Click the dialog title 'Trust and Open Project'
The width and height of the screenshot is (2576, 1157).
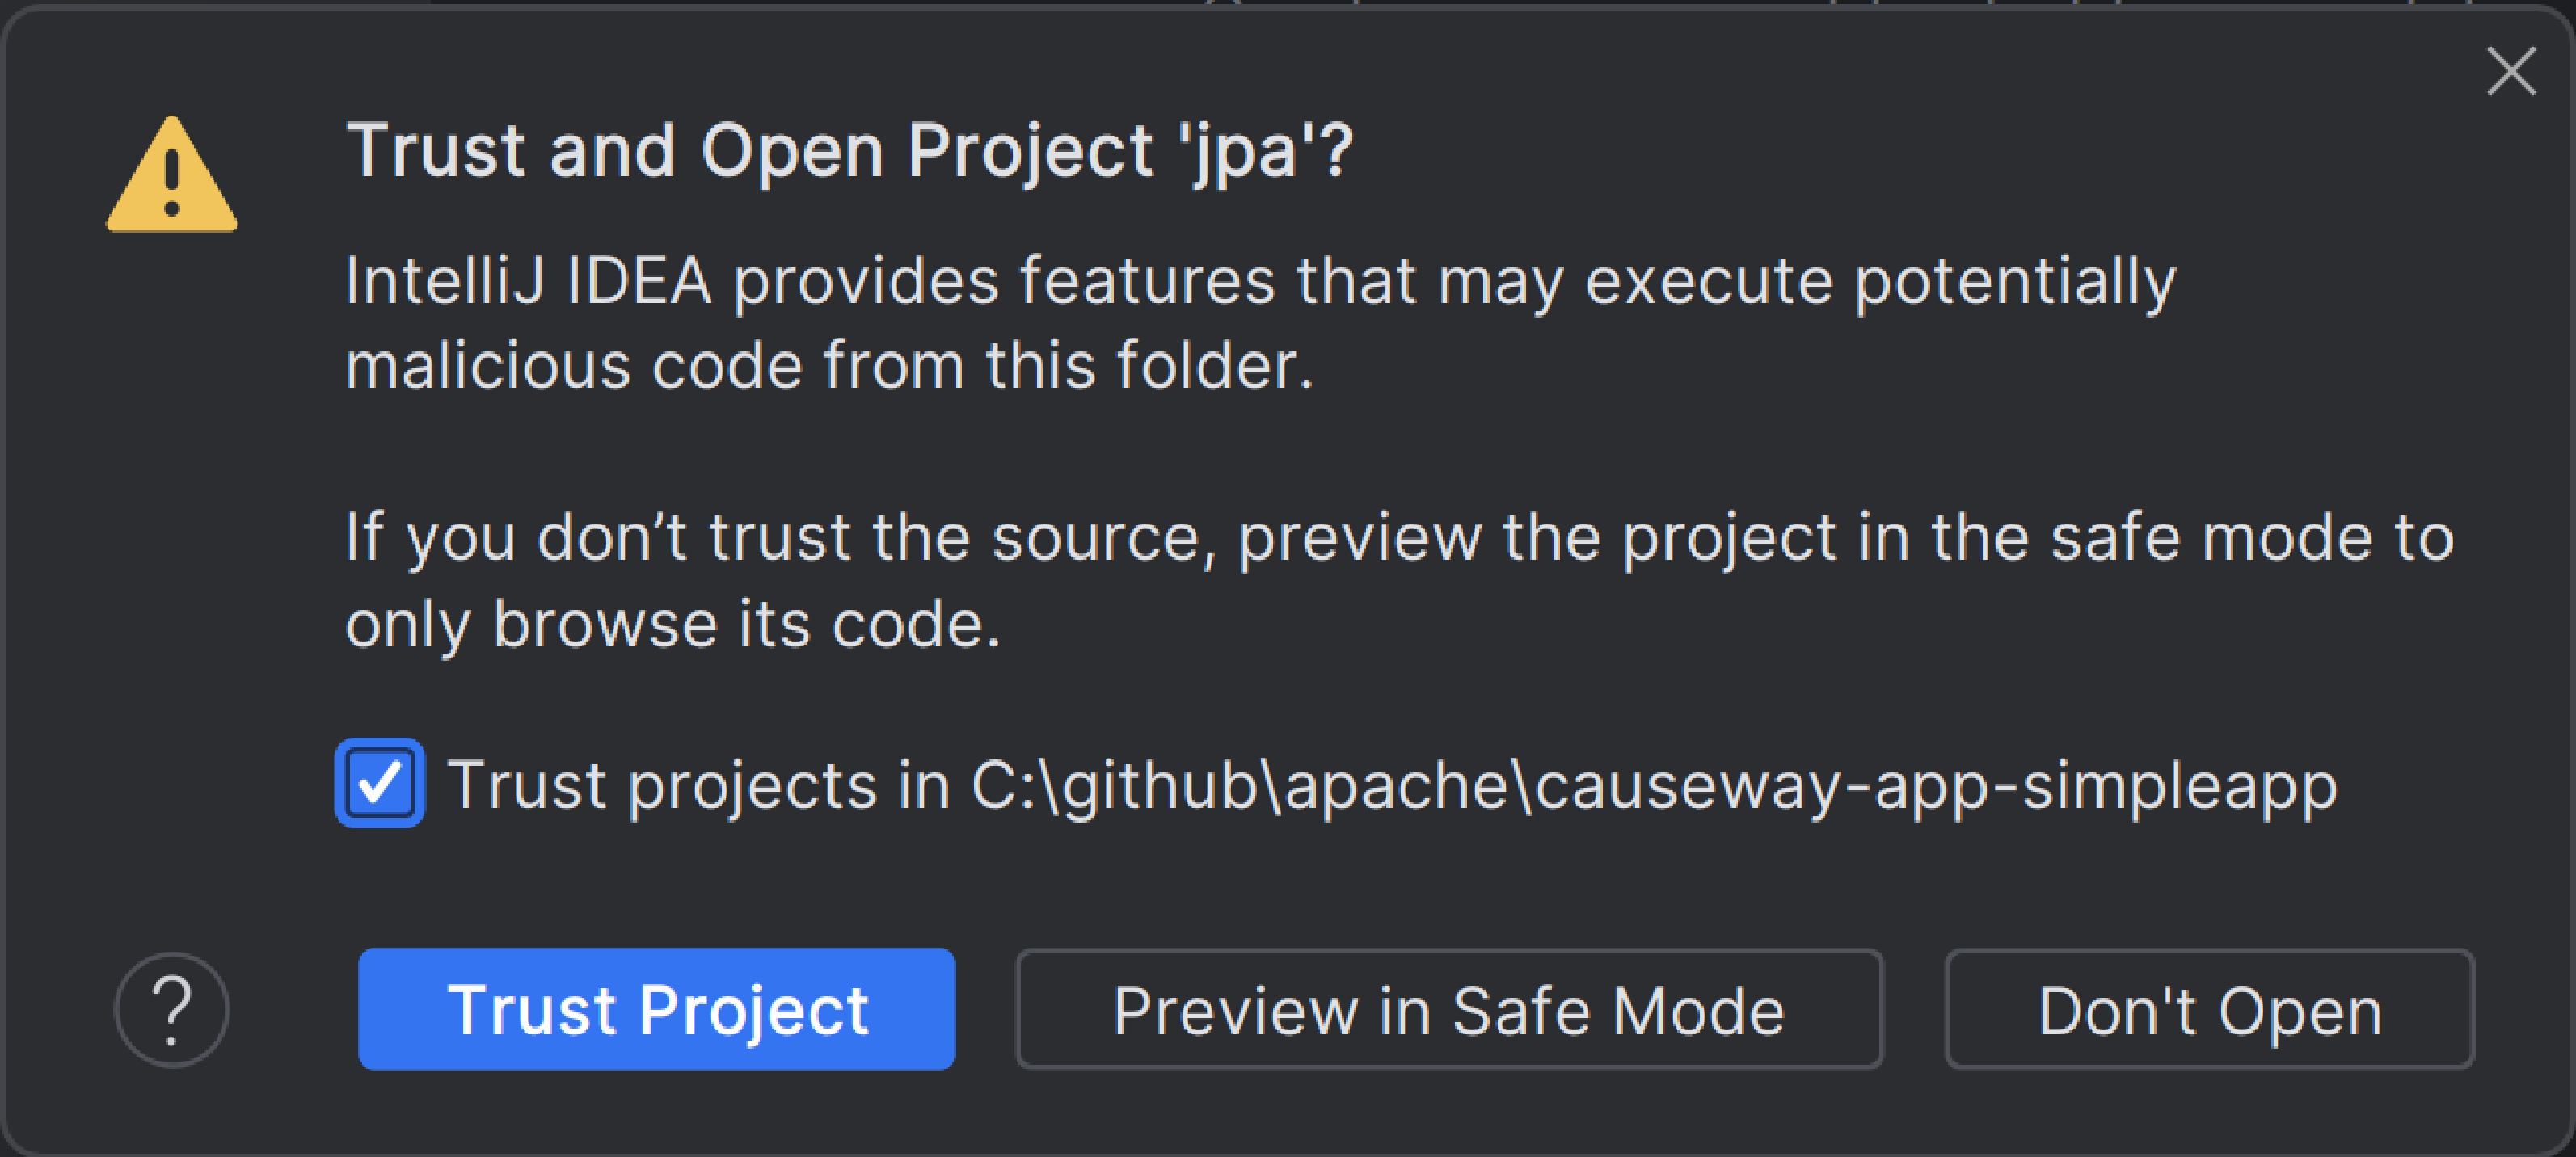[750, 152]
